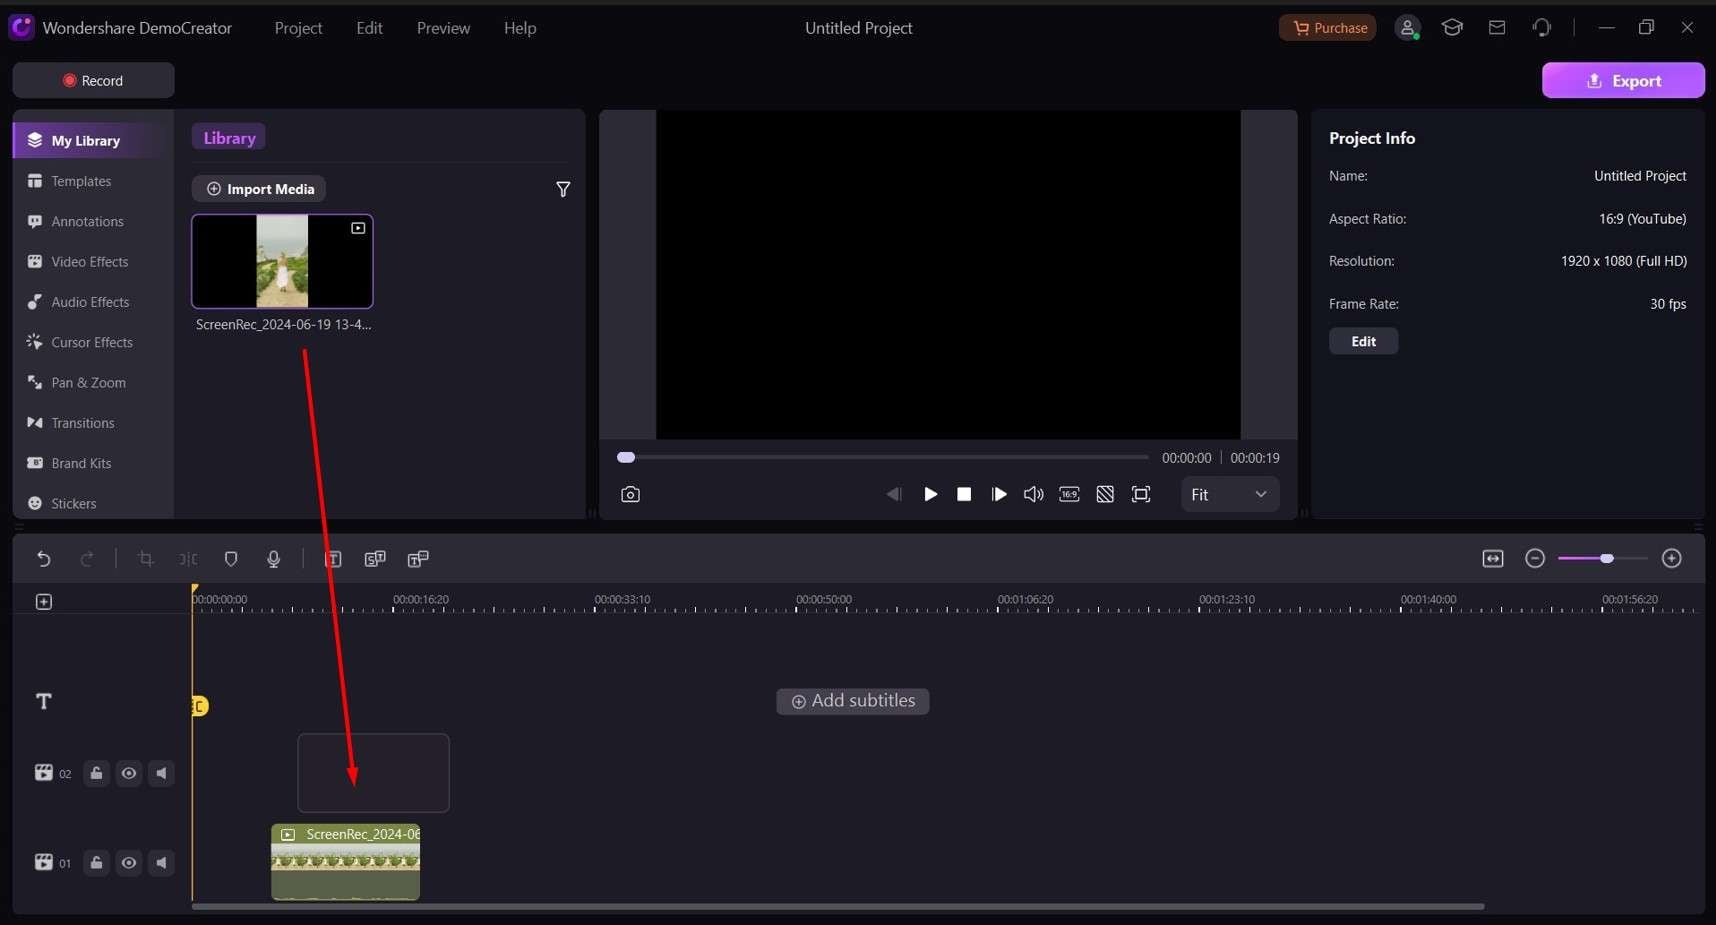Select the ScreenRec media thumbnail in Library

[x=282, y=261]
